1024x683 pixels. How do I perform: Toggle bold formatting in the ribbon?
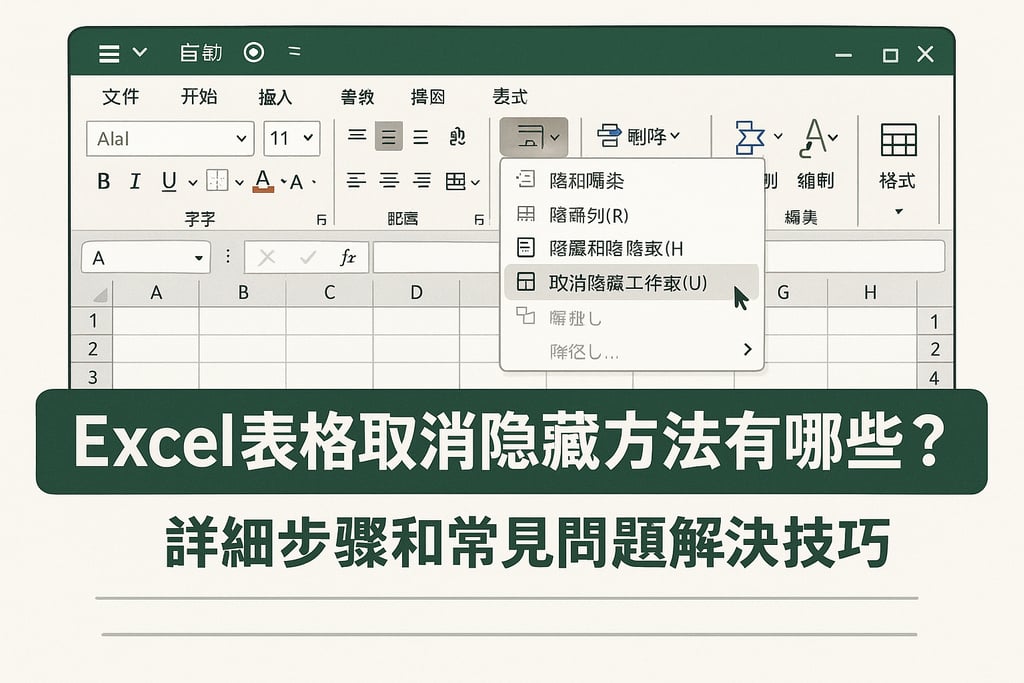coord(104,181)
